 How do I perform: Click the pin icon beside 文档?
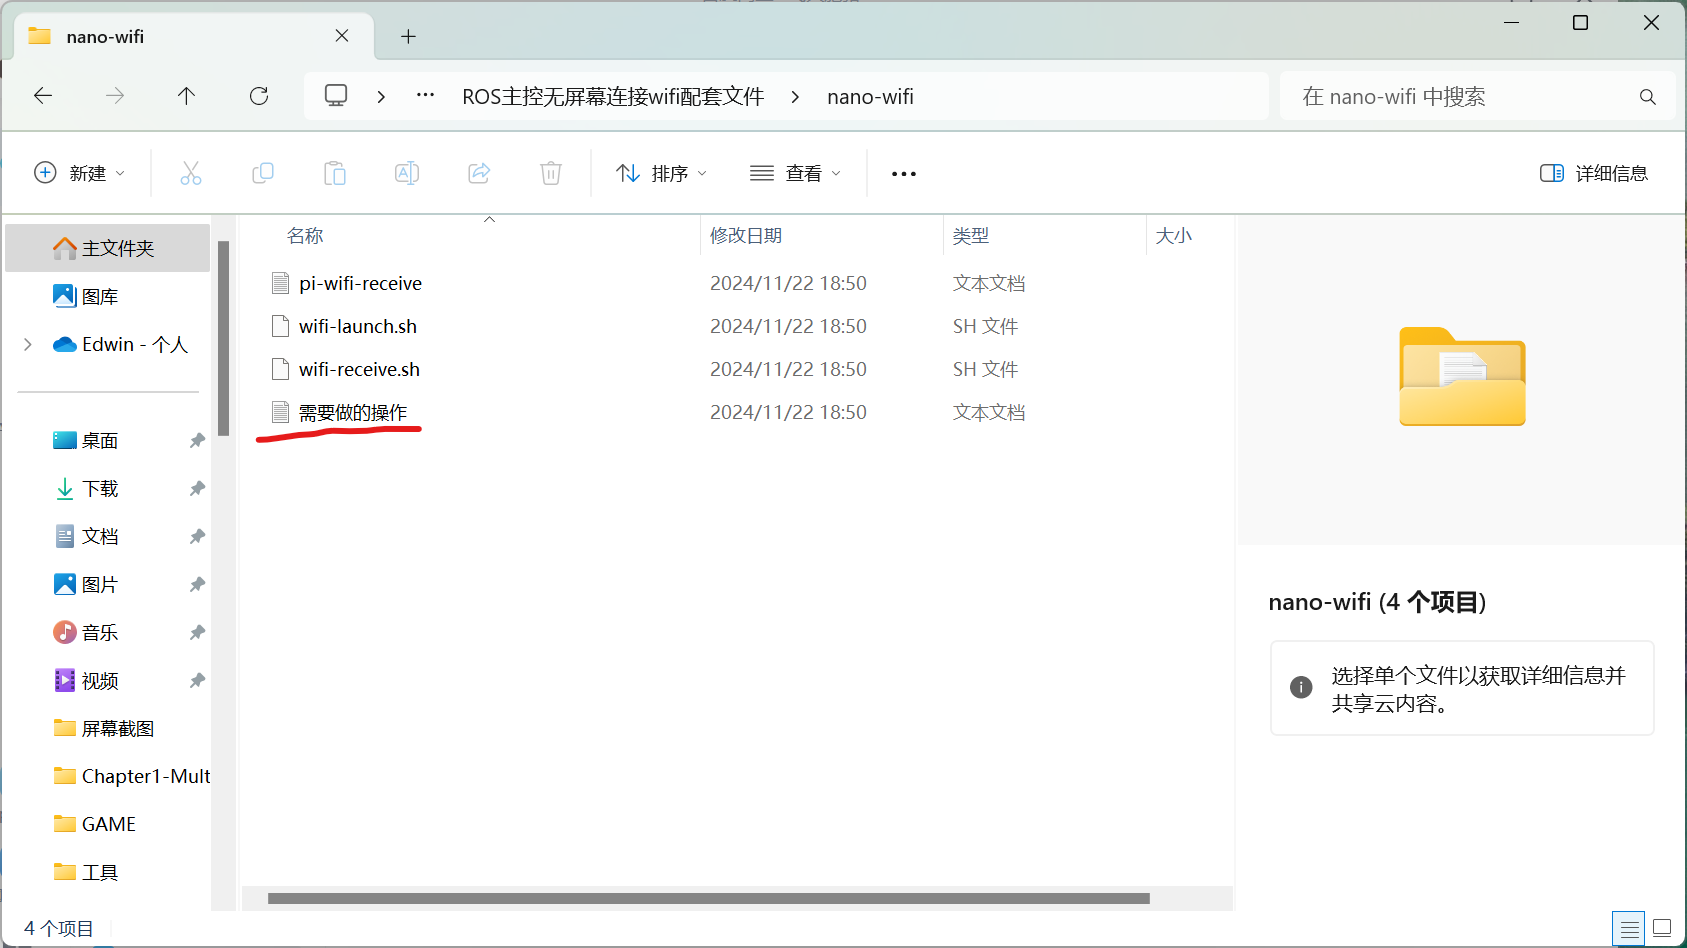(x=197, y=536)
